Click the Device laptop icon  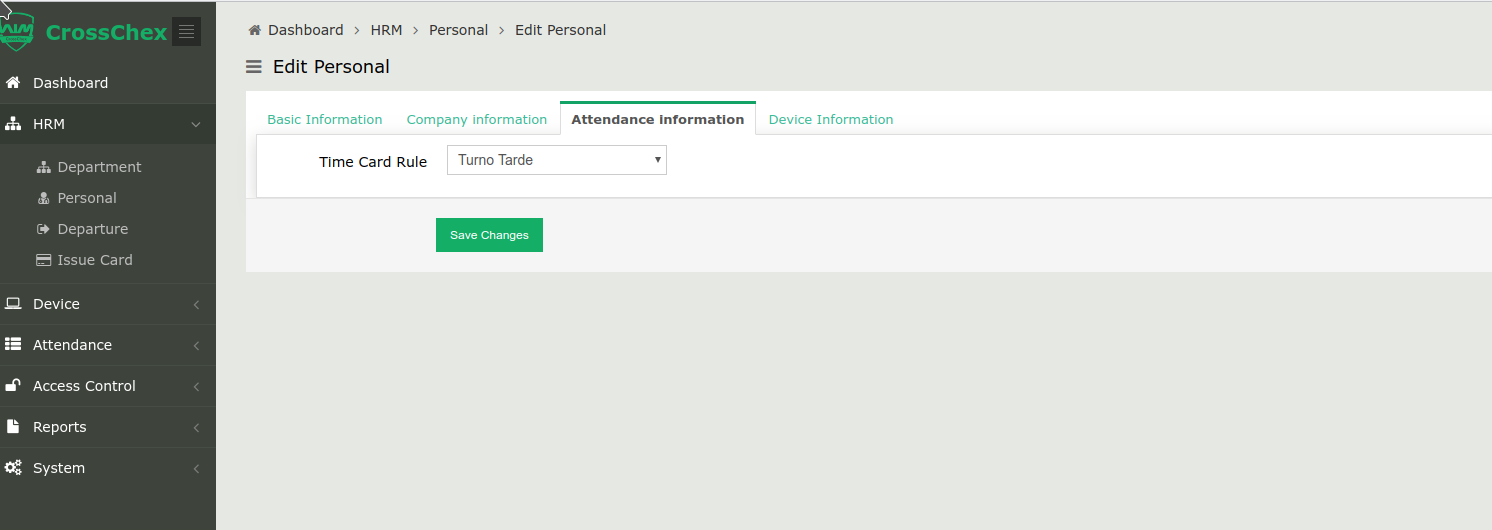(13, 304)
